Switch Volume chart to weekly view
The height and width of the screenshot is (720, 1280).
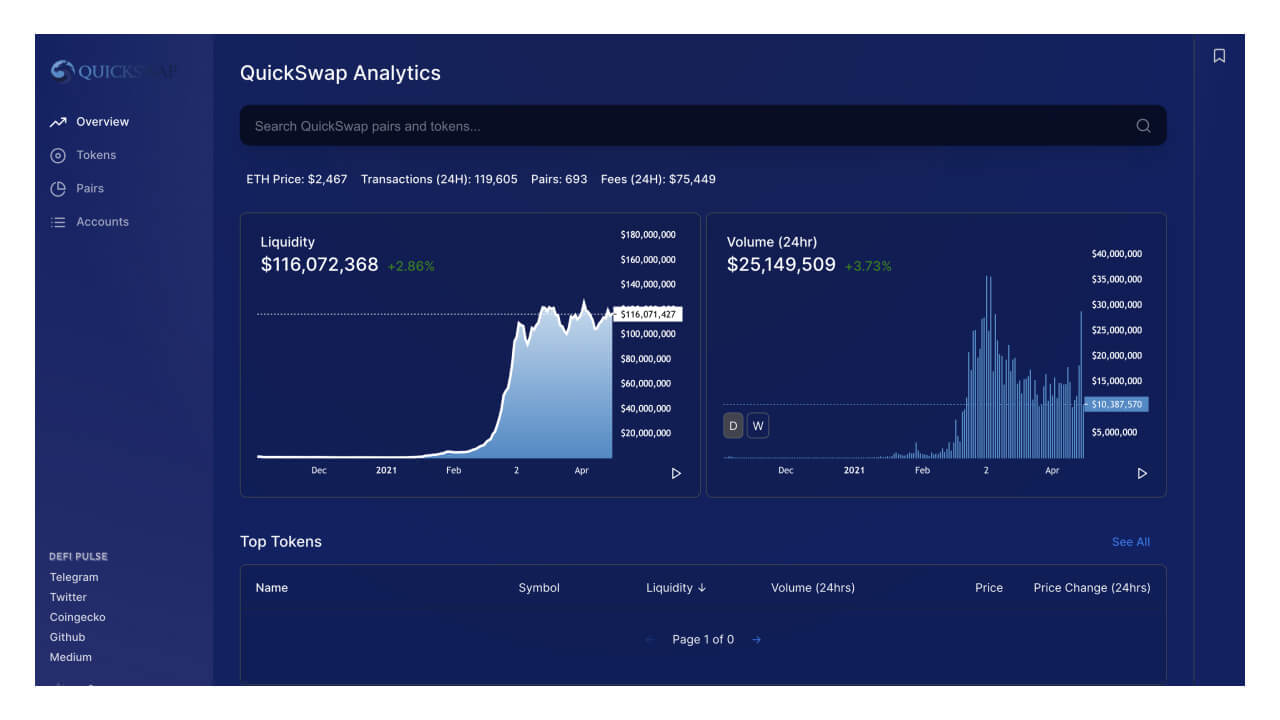[x=758, y=426]
